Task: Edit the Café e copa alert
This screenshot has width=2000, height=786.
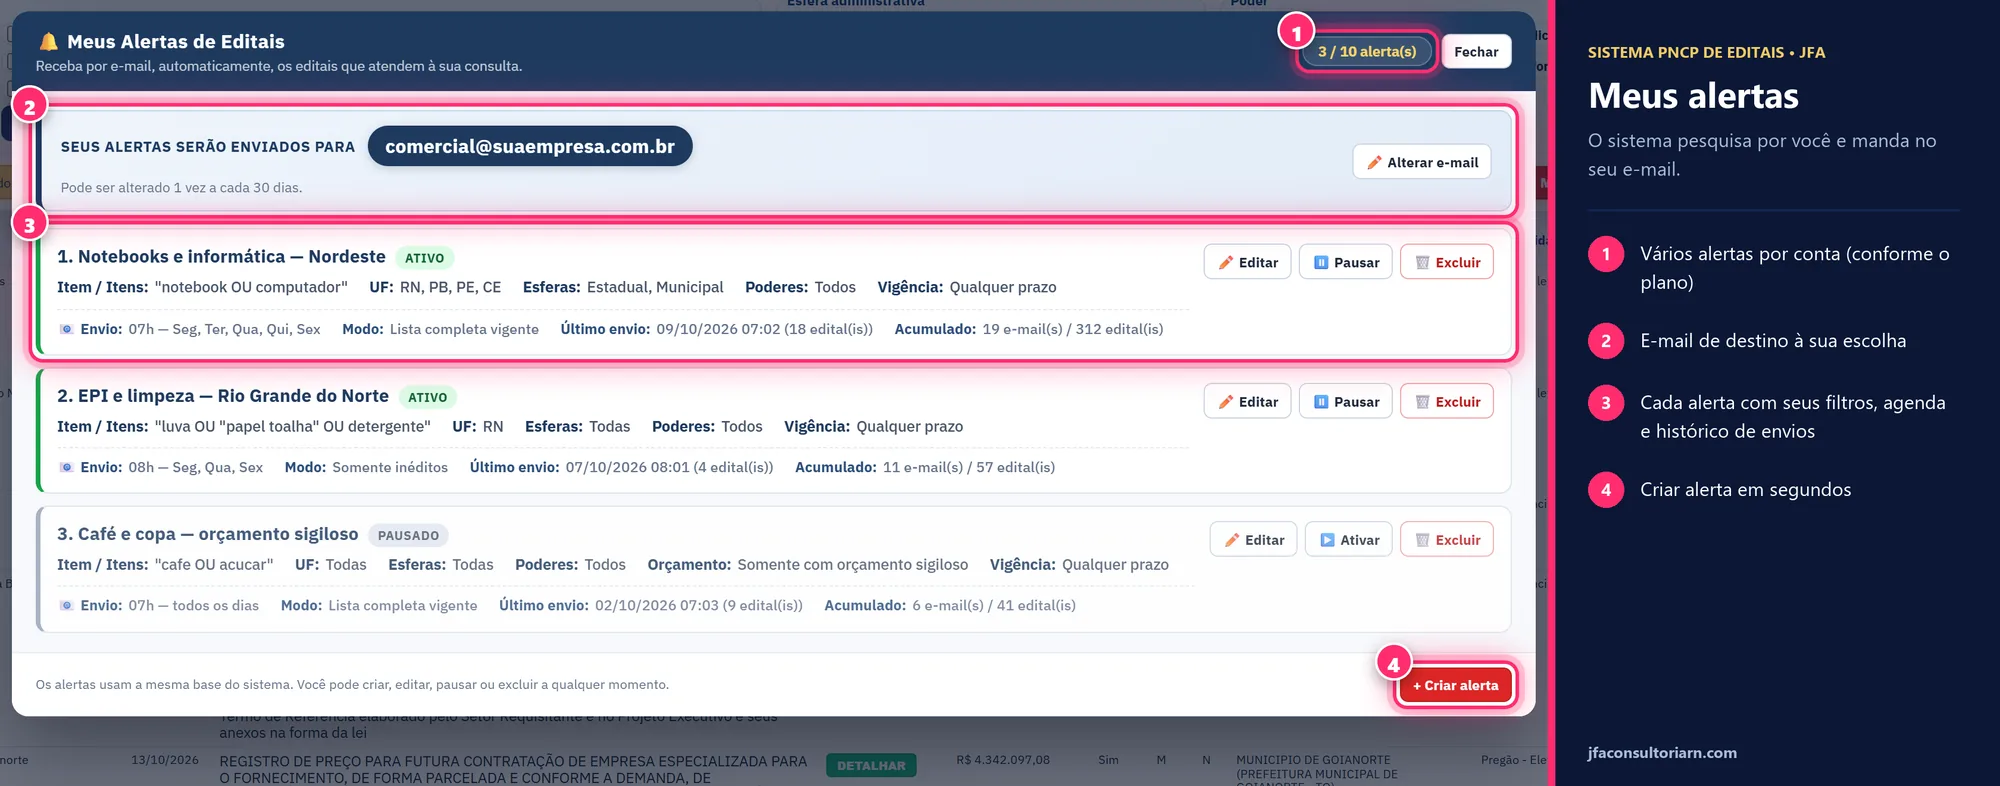Action: 1254,539
